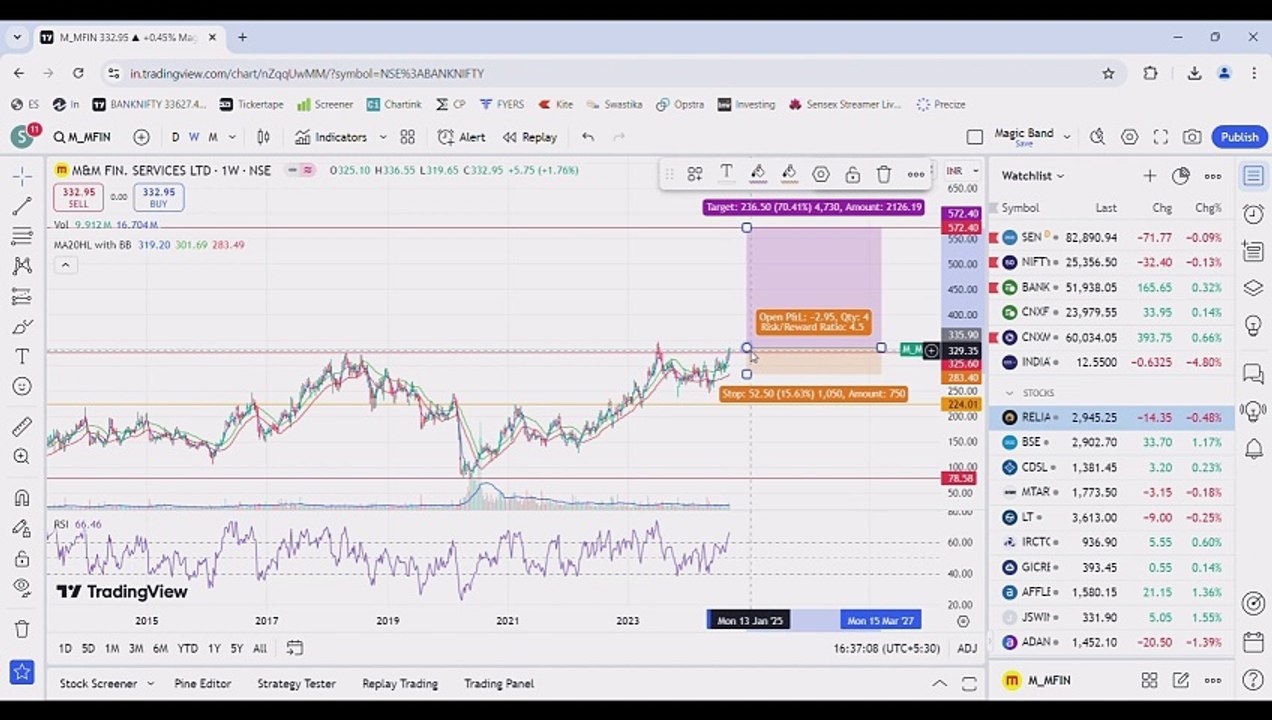Collapse the STOCKS watchlist section
This screenshot has width=1272, height=720.
pyautogui.click(x=1009, y=393)
